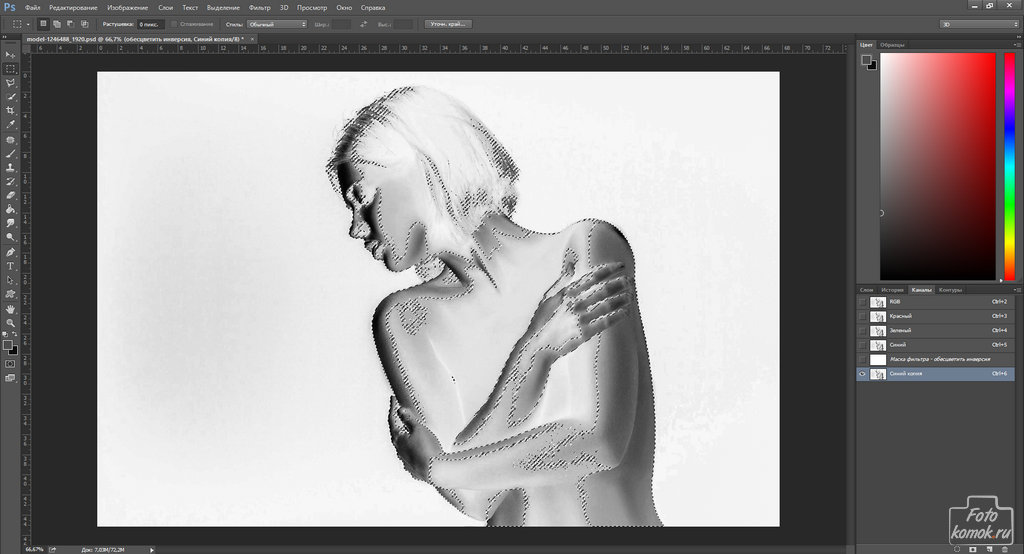Click the Уточн. край button

(448, 24)
